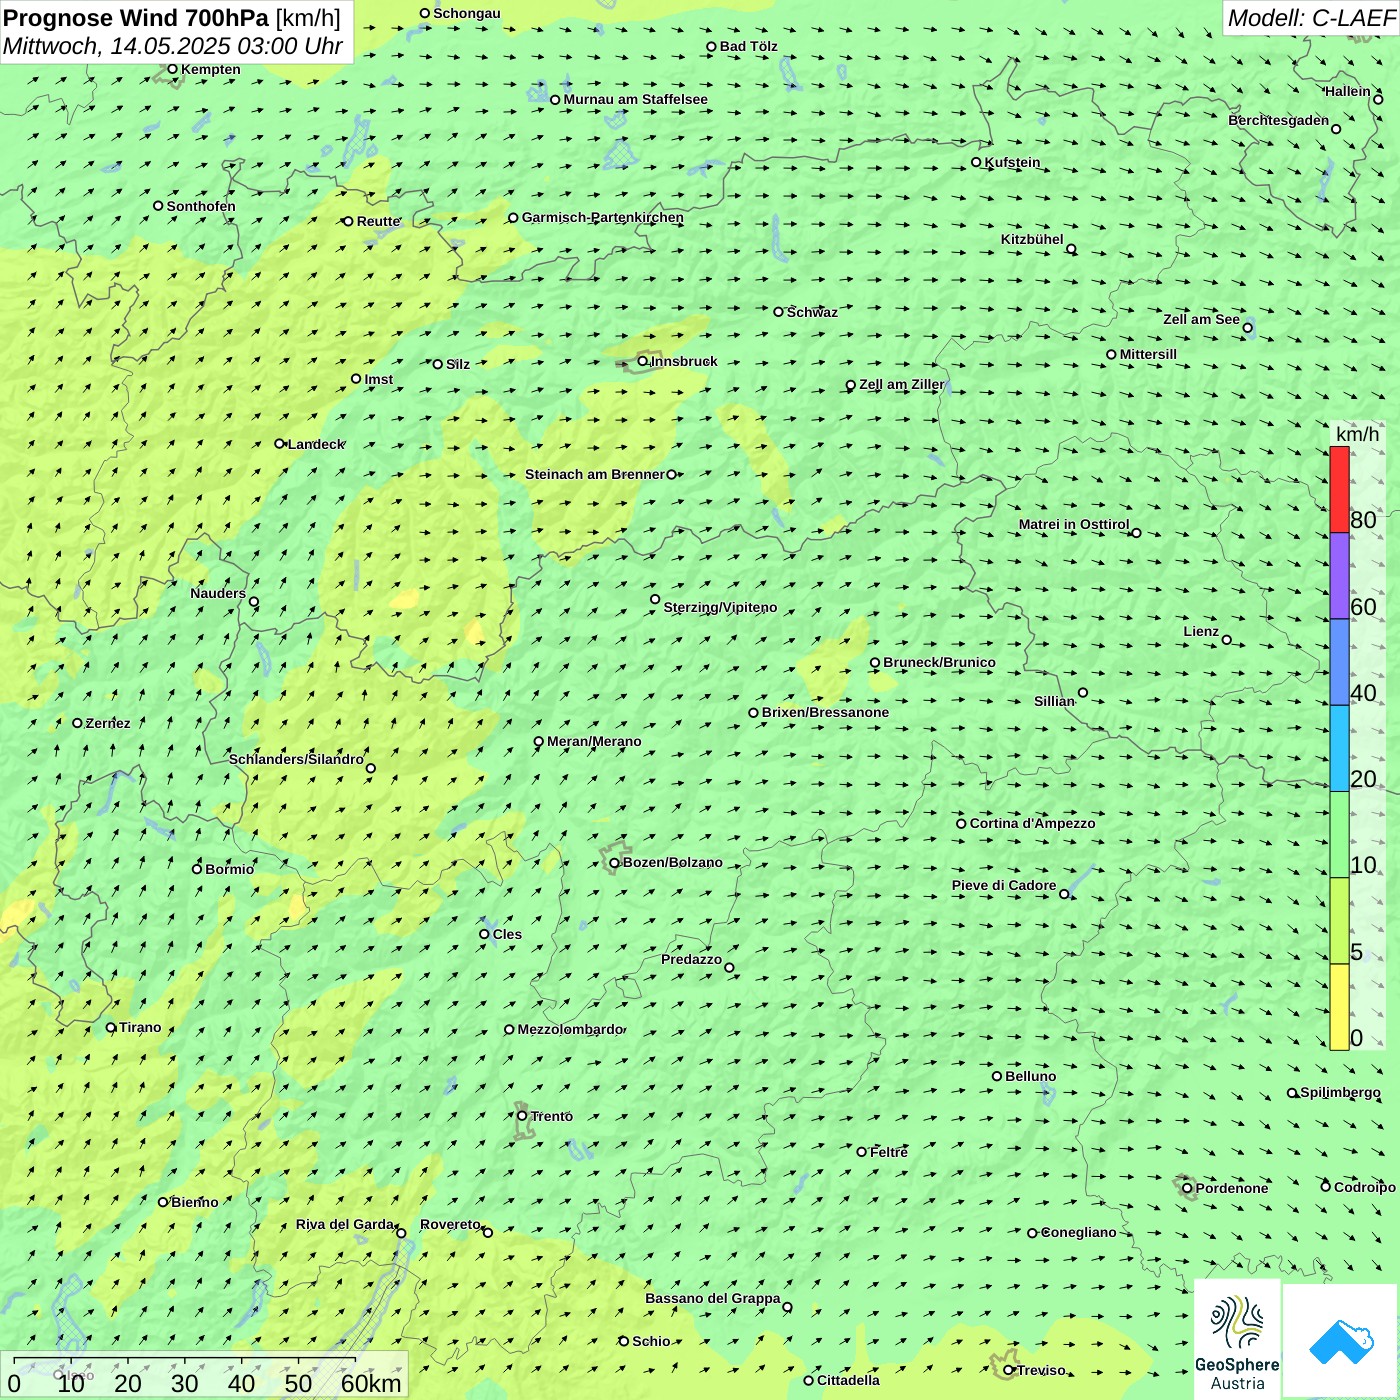Click the Mezzolombardo label
1400x1400 pixels.
(x=570, y=1029)
